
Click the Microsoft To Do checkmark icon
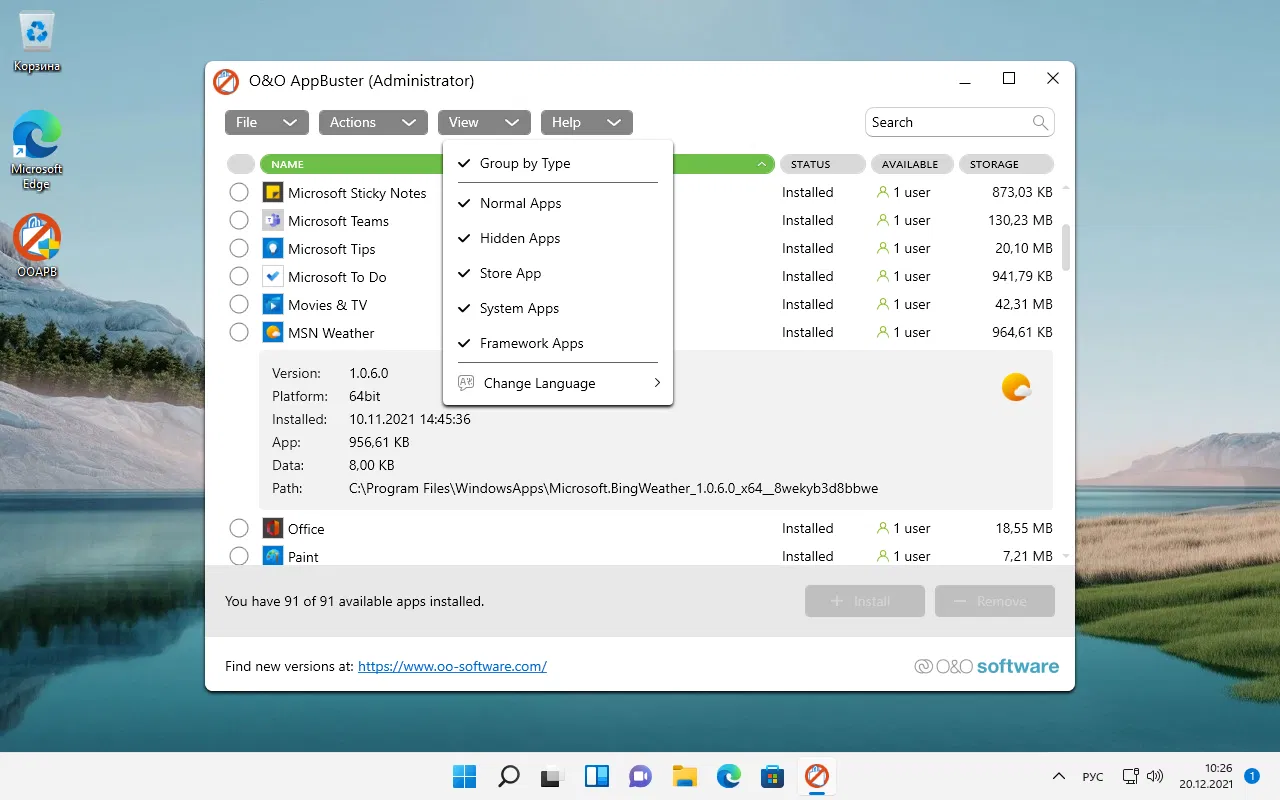(273, 276)
